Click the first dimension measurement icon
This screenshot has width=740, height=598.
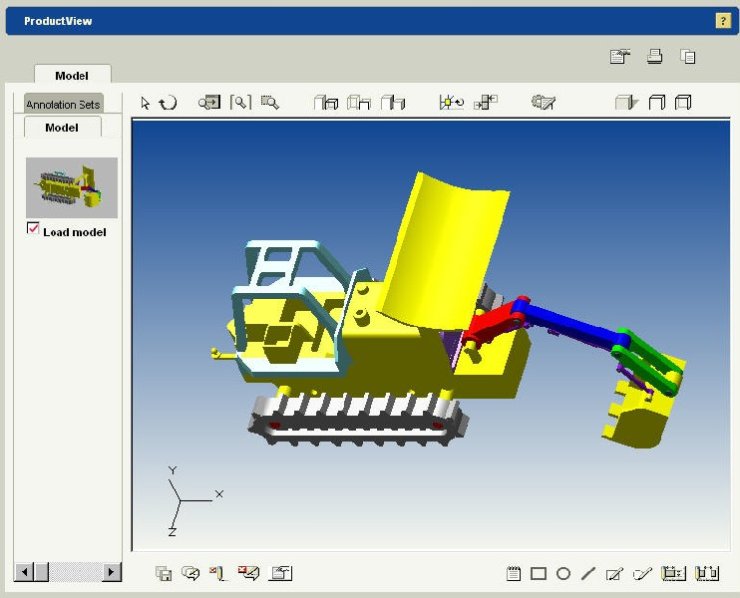coord(673,573)
